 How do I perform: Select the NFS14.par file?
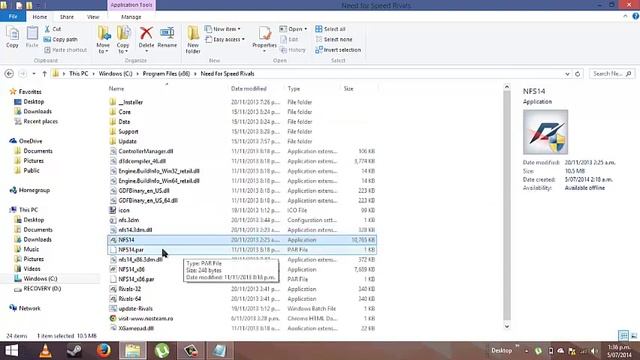pyautogui.click(x=242, y=249)
